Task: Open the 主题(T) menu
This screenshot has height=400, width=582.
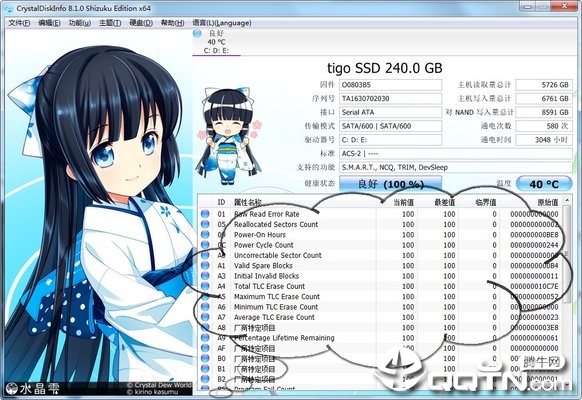Action: point(110,23)
